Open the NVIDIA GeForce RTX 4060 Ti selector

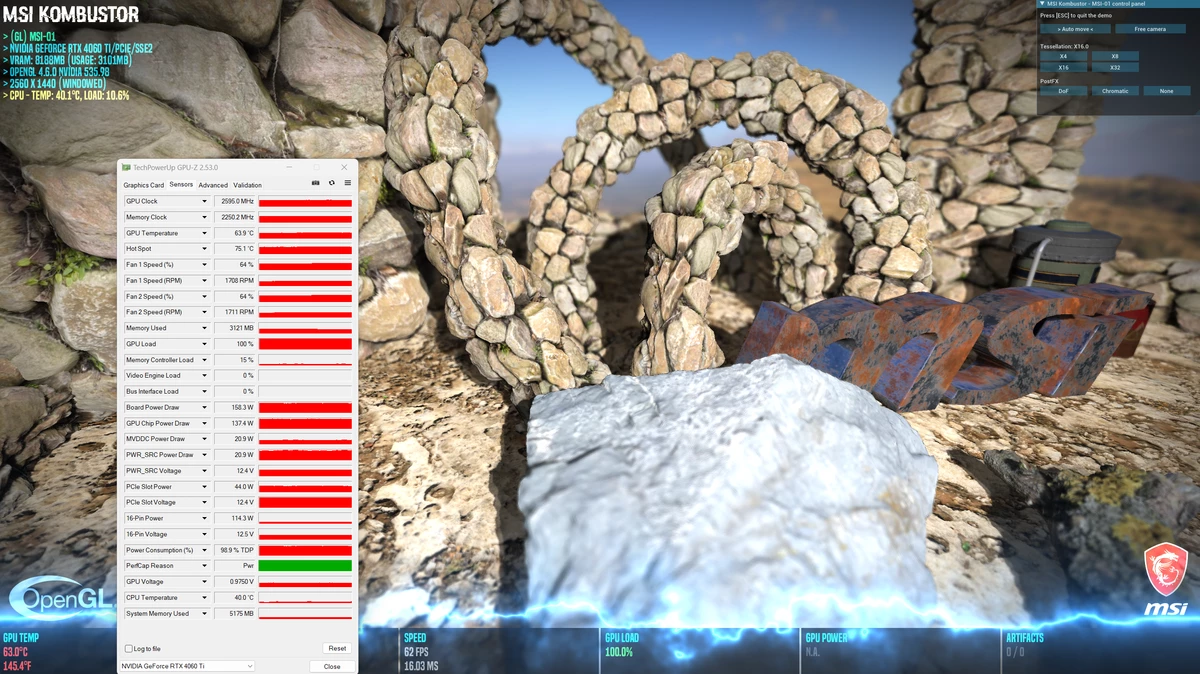tap(187, 666)
